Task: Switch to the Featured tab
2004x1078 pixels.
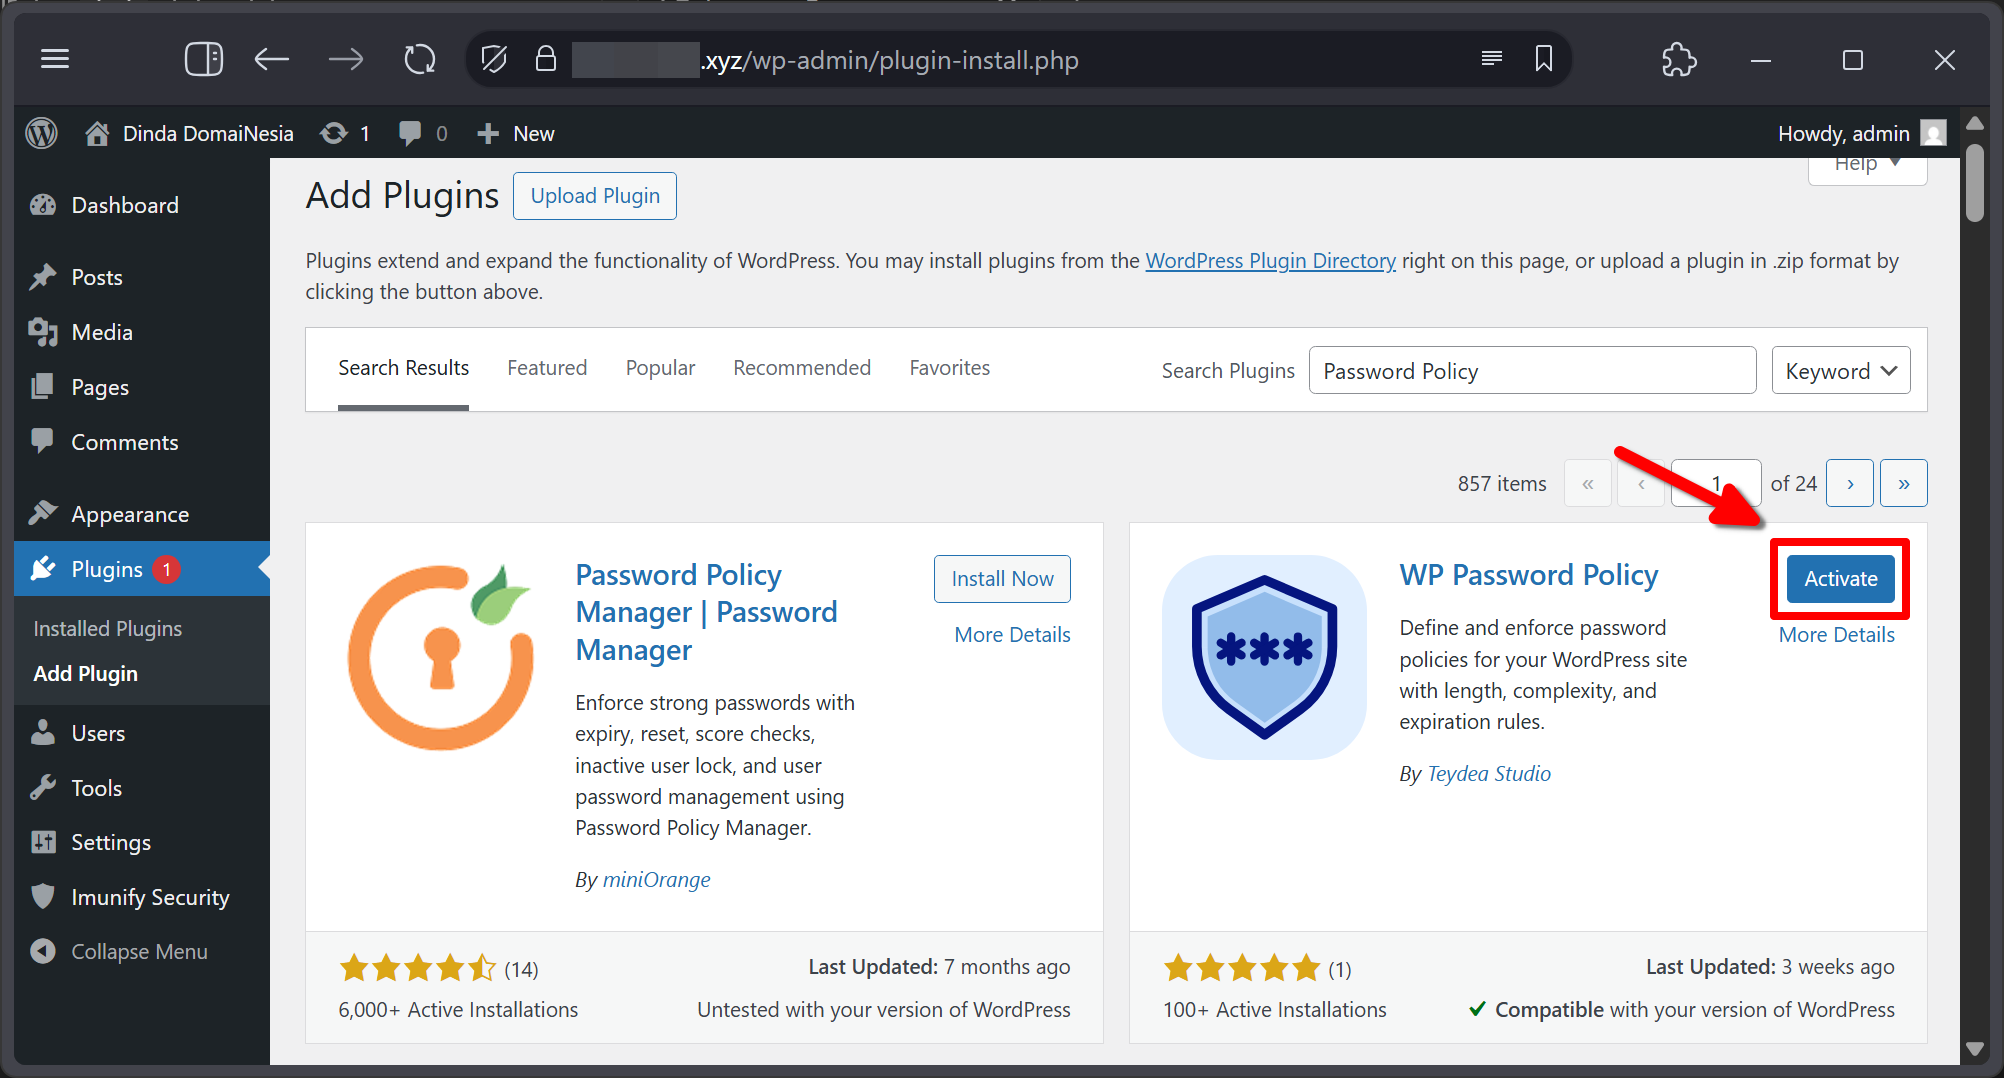Action: tap(547, 368)
